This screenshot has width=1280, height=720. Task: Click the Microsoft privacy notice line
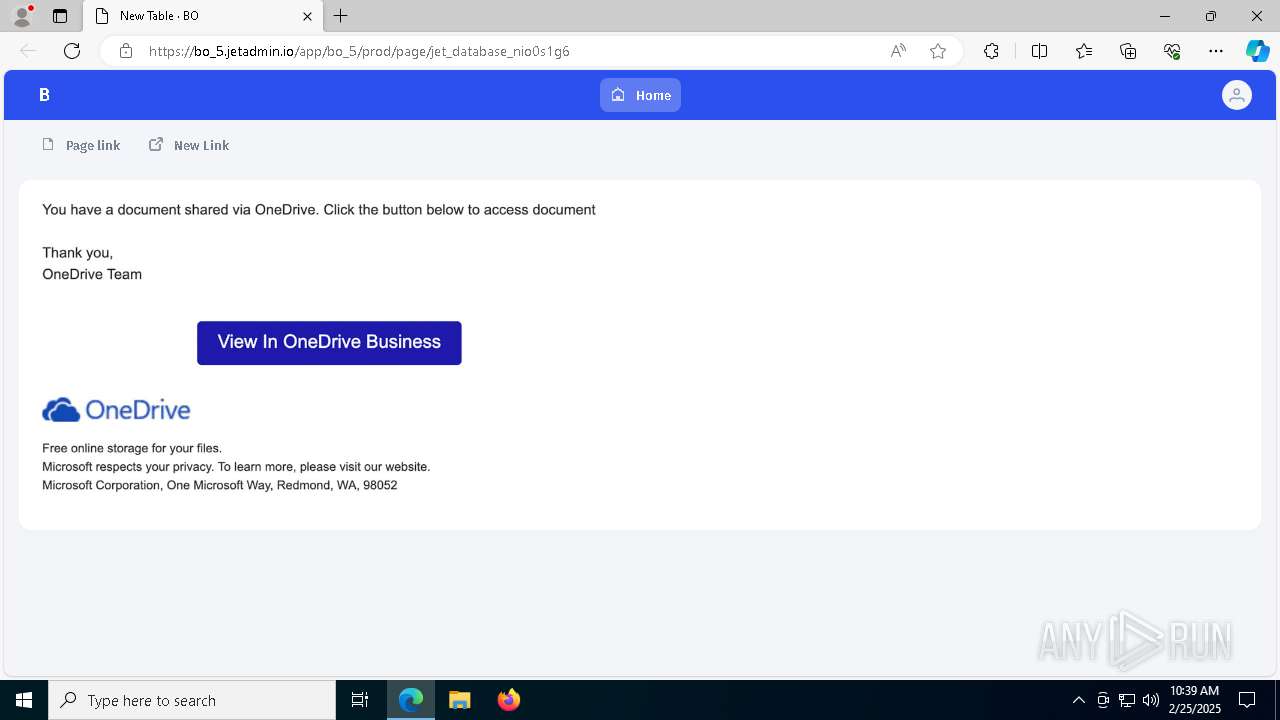pos(236,467)
